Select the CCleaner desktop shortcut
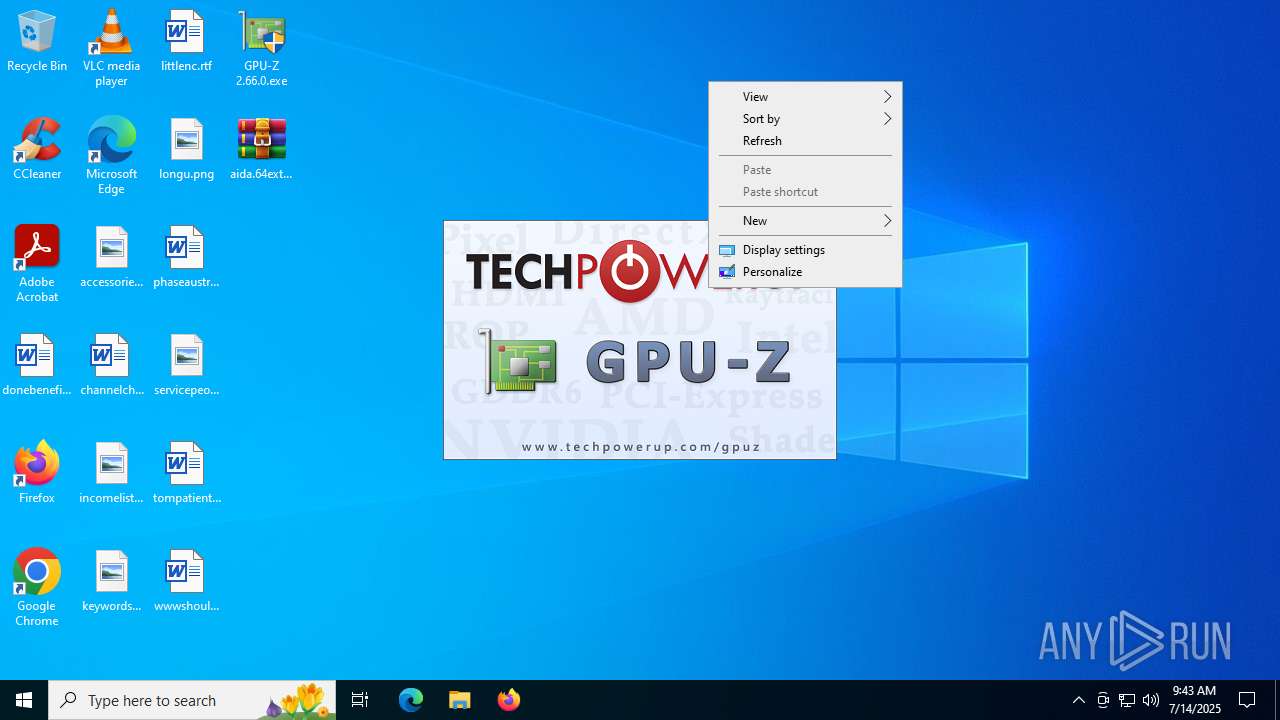 pyautogui.click(x=37, y=150)
